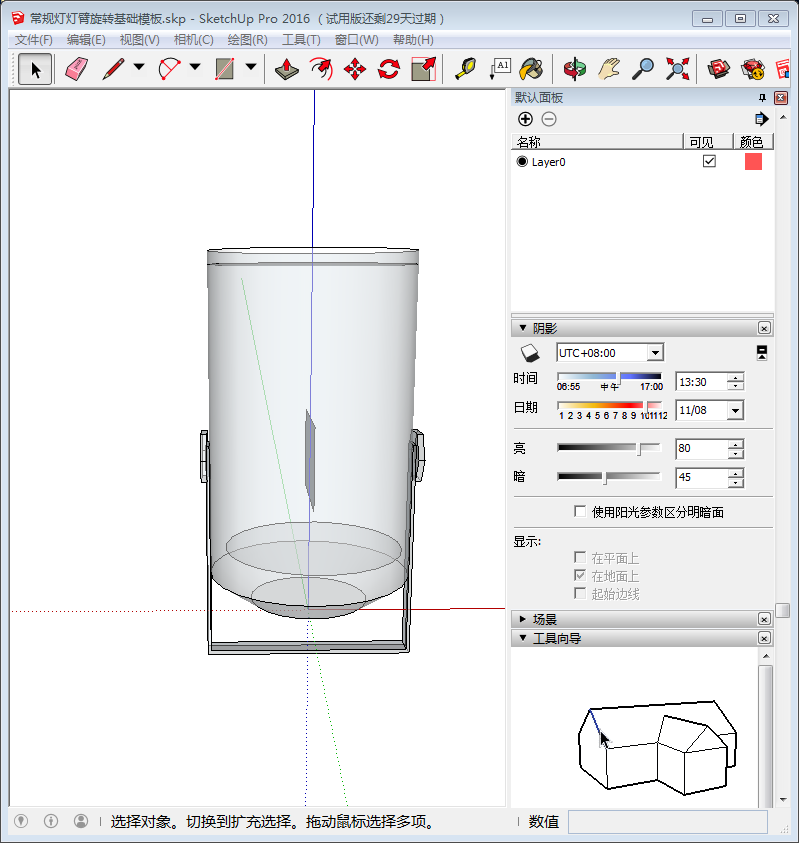Select the Move tool
The width and height of the screenshot is (799, 843).
(x=355, y=68)
